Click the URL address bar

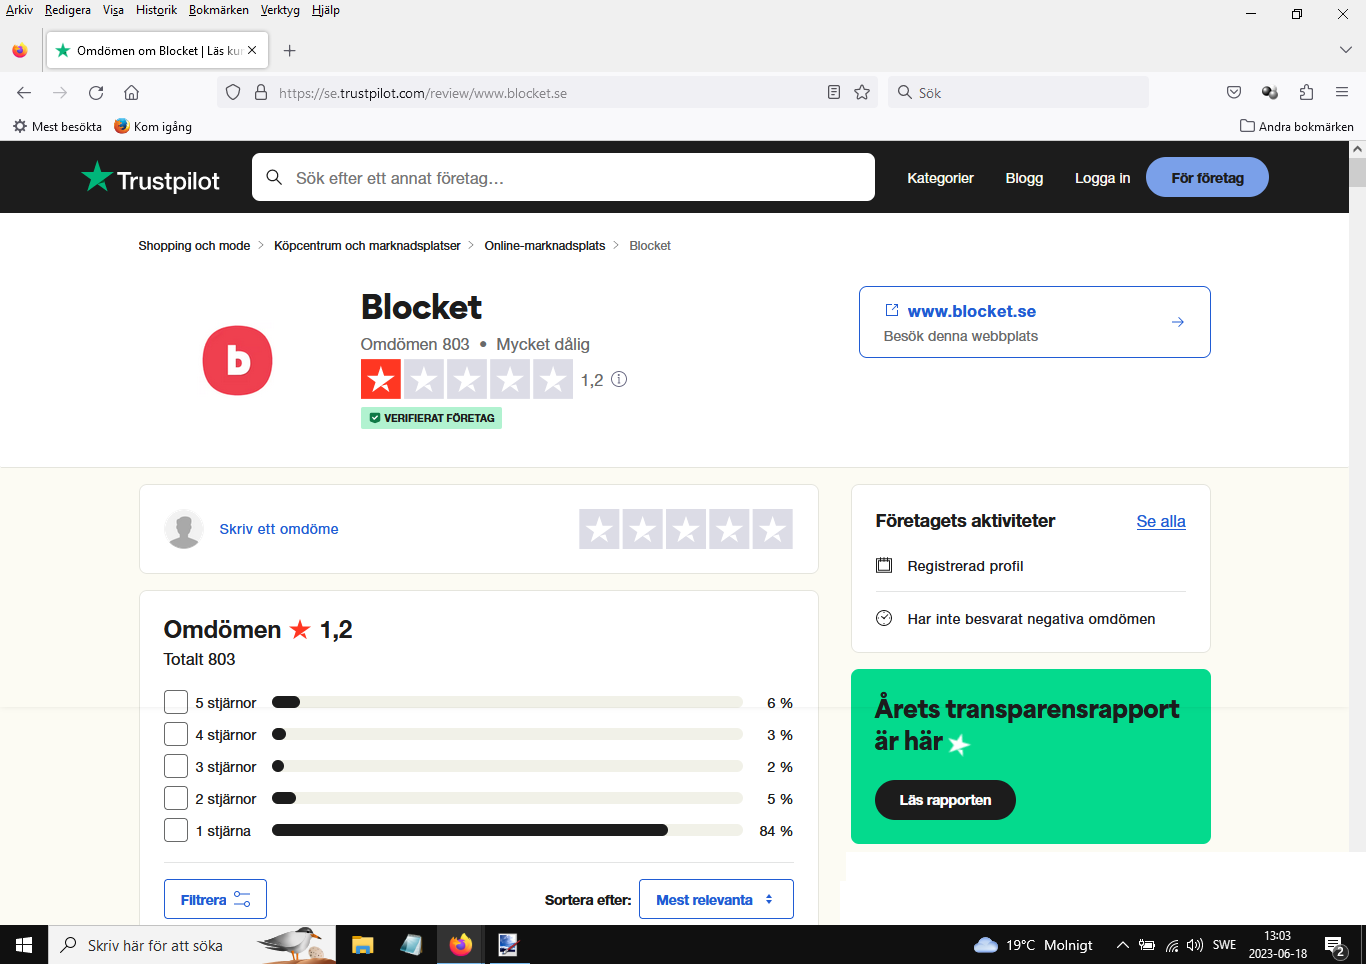545,93
